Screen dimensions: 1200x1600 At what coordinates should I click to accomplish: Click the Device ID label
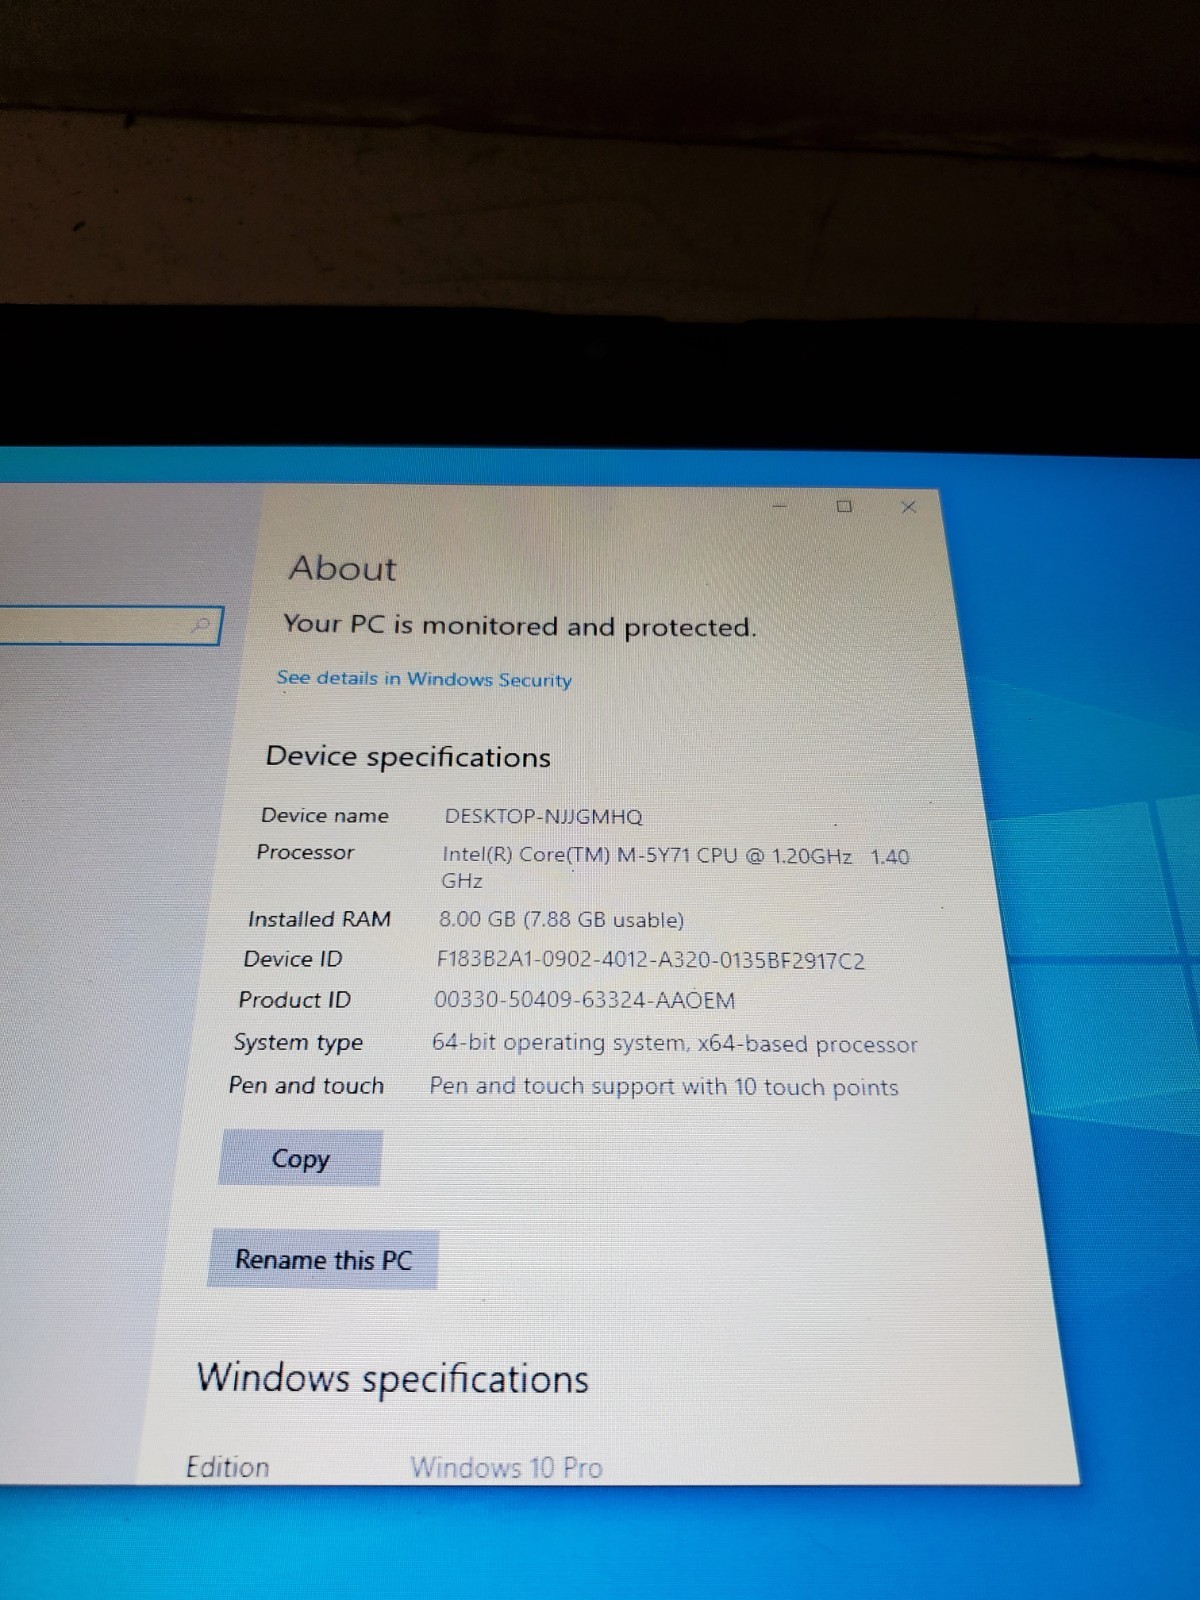tap(292, 959)
